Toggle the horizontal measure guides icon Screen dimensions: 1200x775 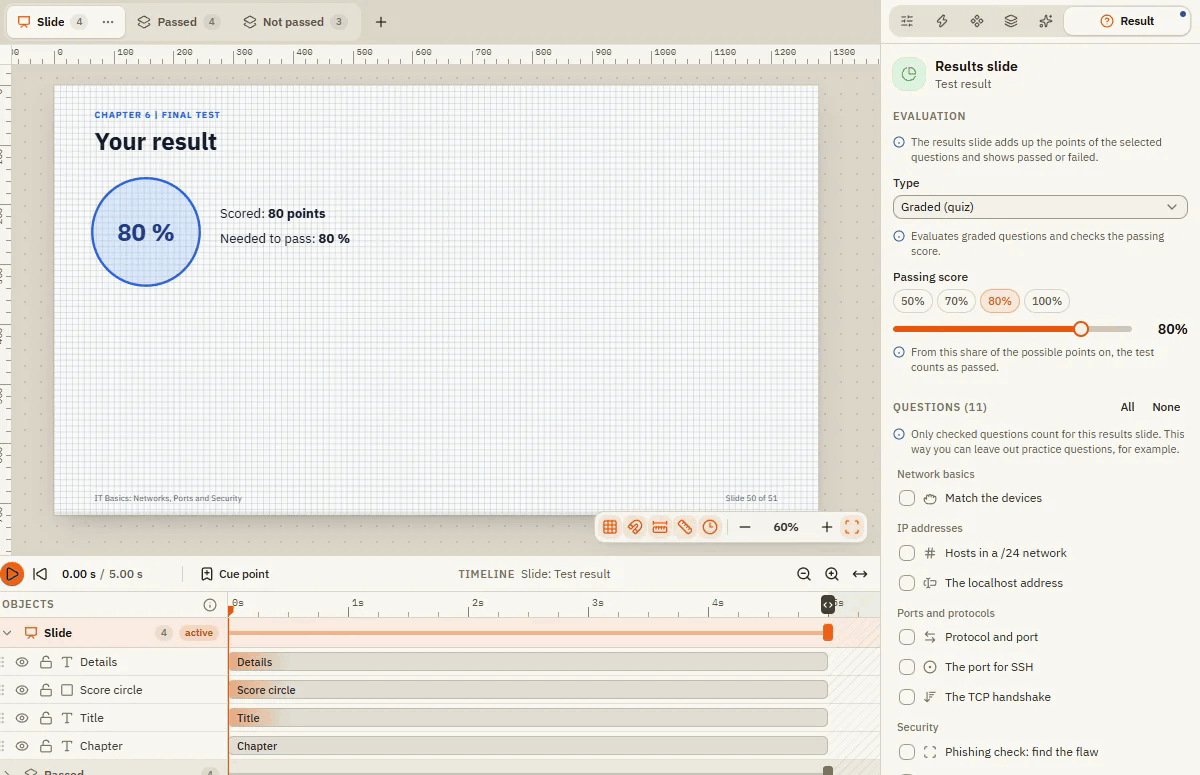(660, 527)
